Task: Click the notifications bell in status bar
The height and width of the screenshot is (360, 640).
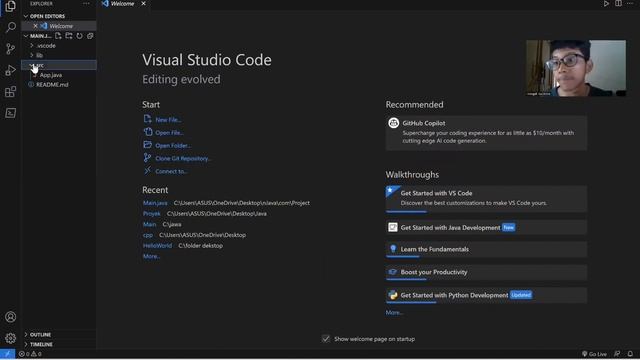Action: coord(630,354)
